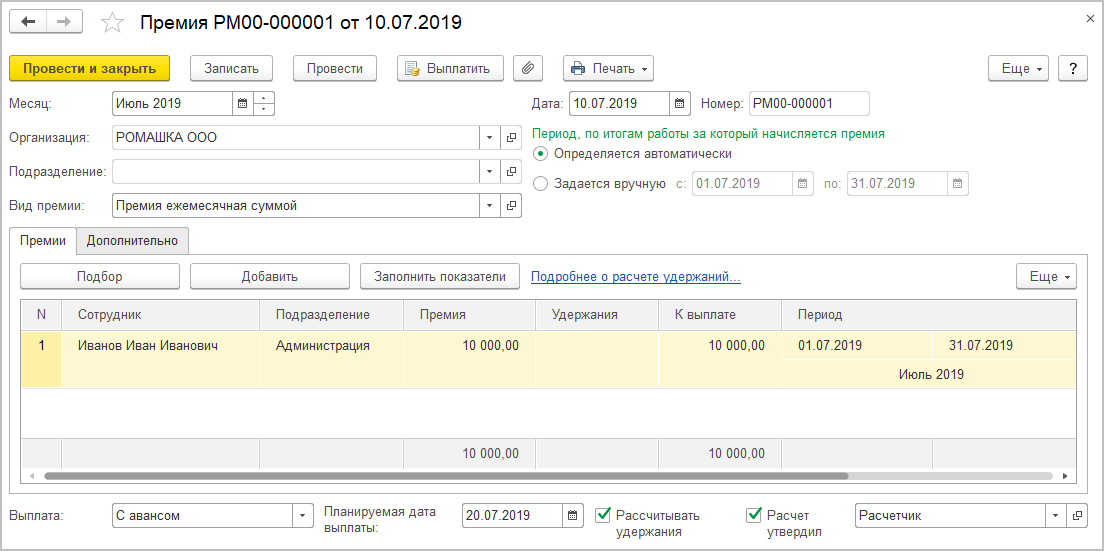Click the paperclip attachments icon

(x=528, y=68)
